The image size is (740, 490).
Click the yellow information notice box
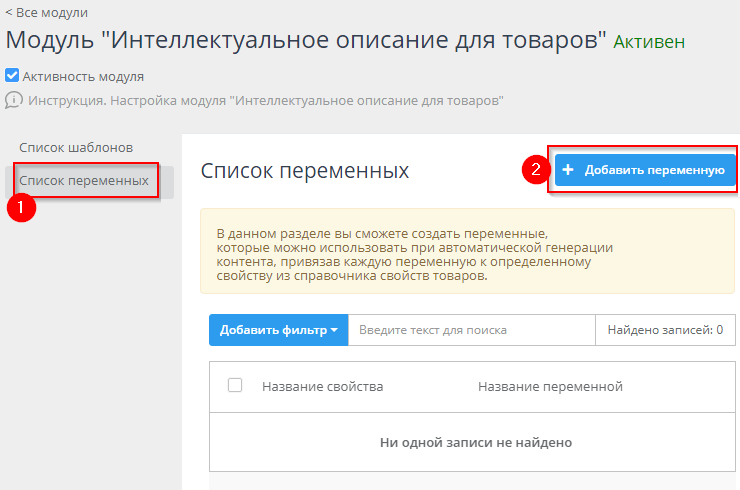[467, 251]
